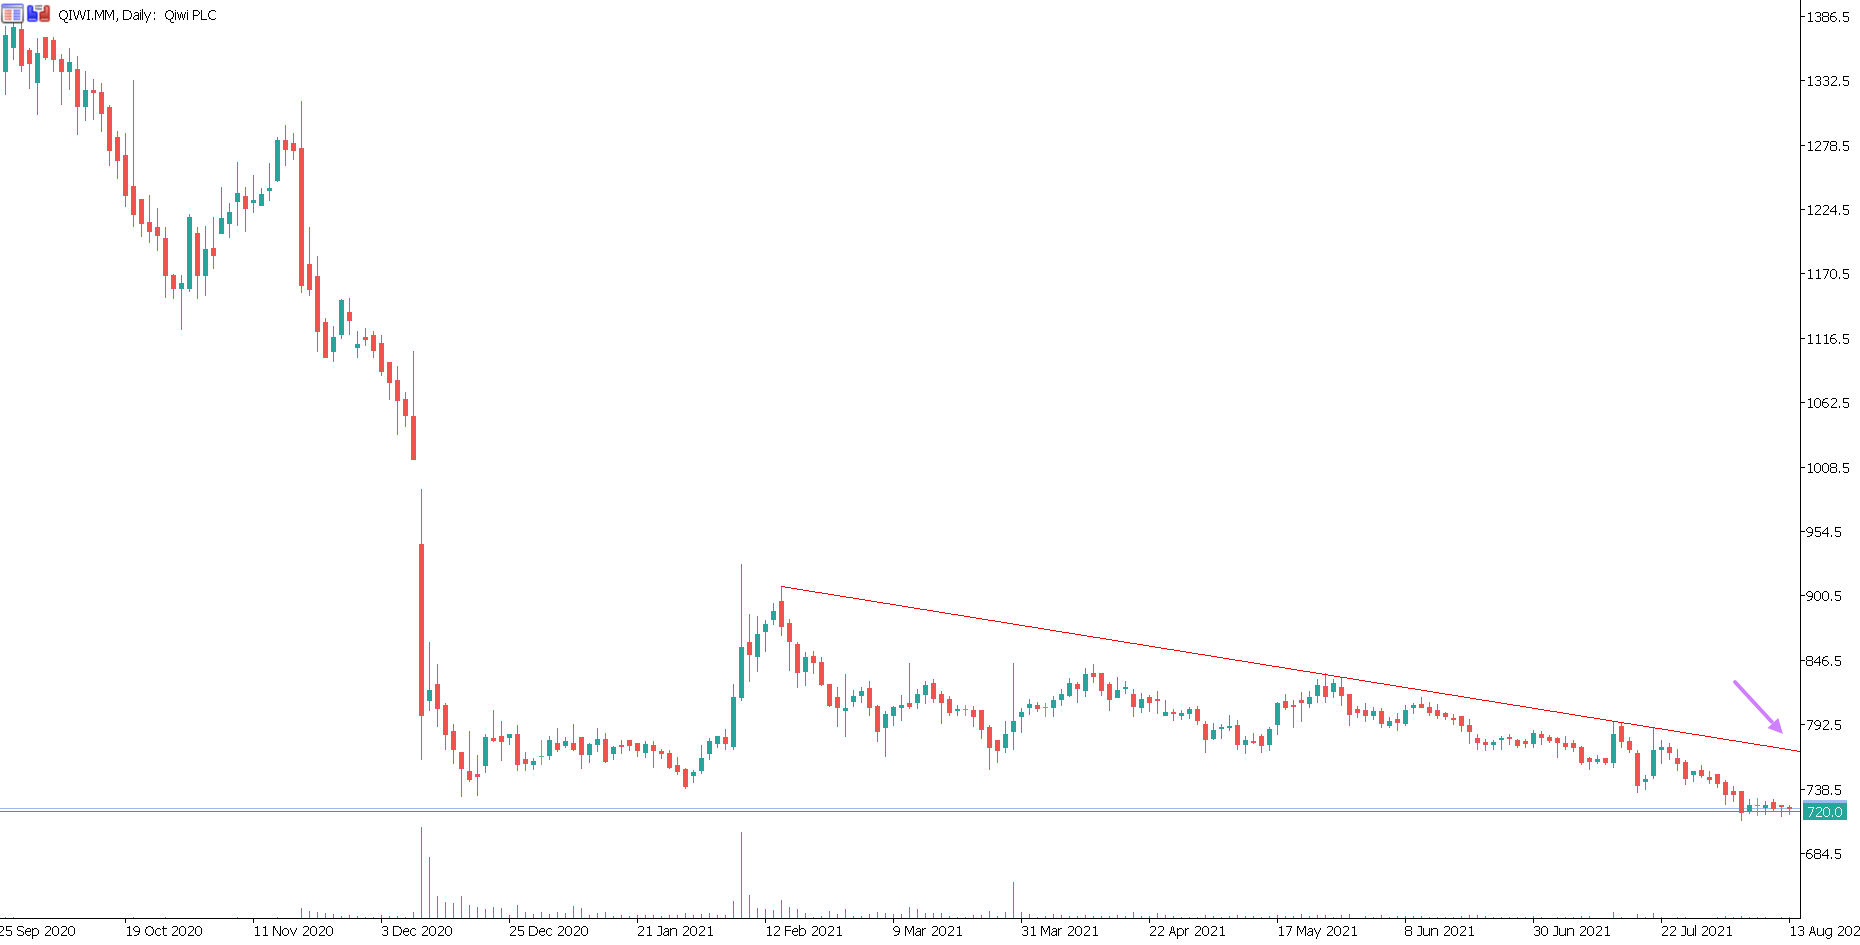The image size is (1860, 945).
Task: Click the 25 Sep 2020 date label
Action: pyautogui.click(x=38, y=931)
